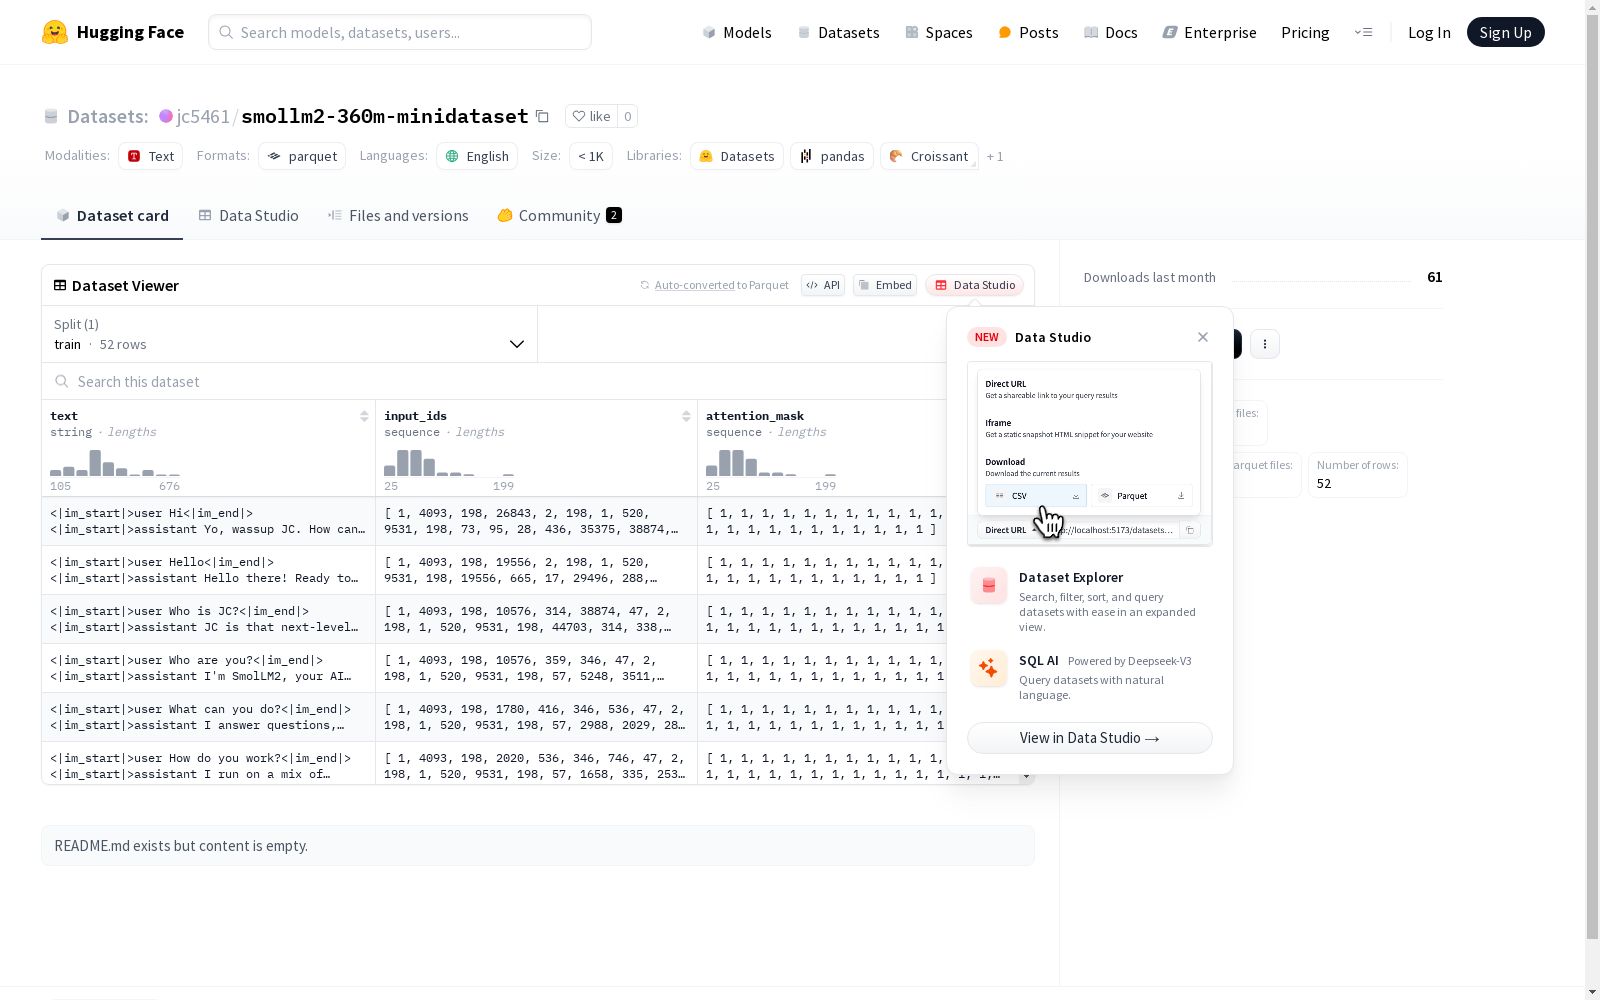Image resolution: width=1600 pixels, height=1000 pixels.
Task: Open the three-dot more options button
Action: tap(1265, 344)
